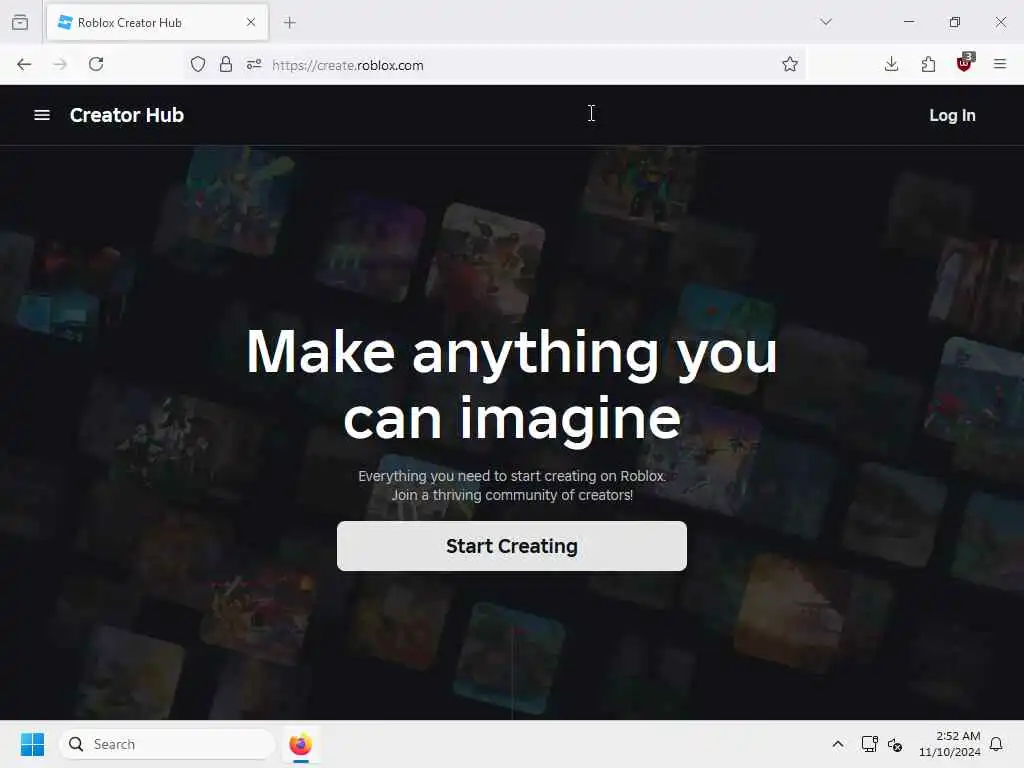Image resolution: width=1024 pixels, height=768 pixels.
Task: Click the Start Creating button
Action: pyautogui.click(x=511, y=546)
